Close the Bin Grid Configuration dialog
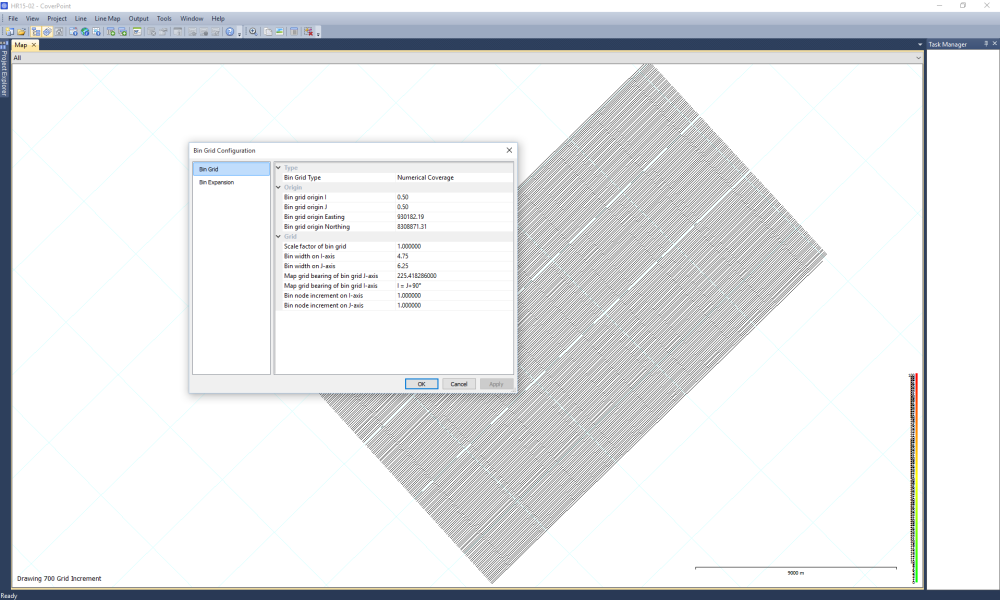This screenshot has height=600, width=1000. tap(509, 150)
